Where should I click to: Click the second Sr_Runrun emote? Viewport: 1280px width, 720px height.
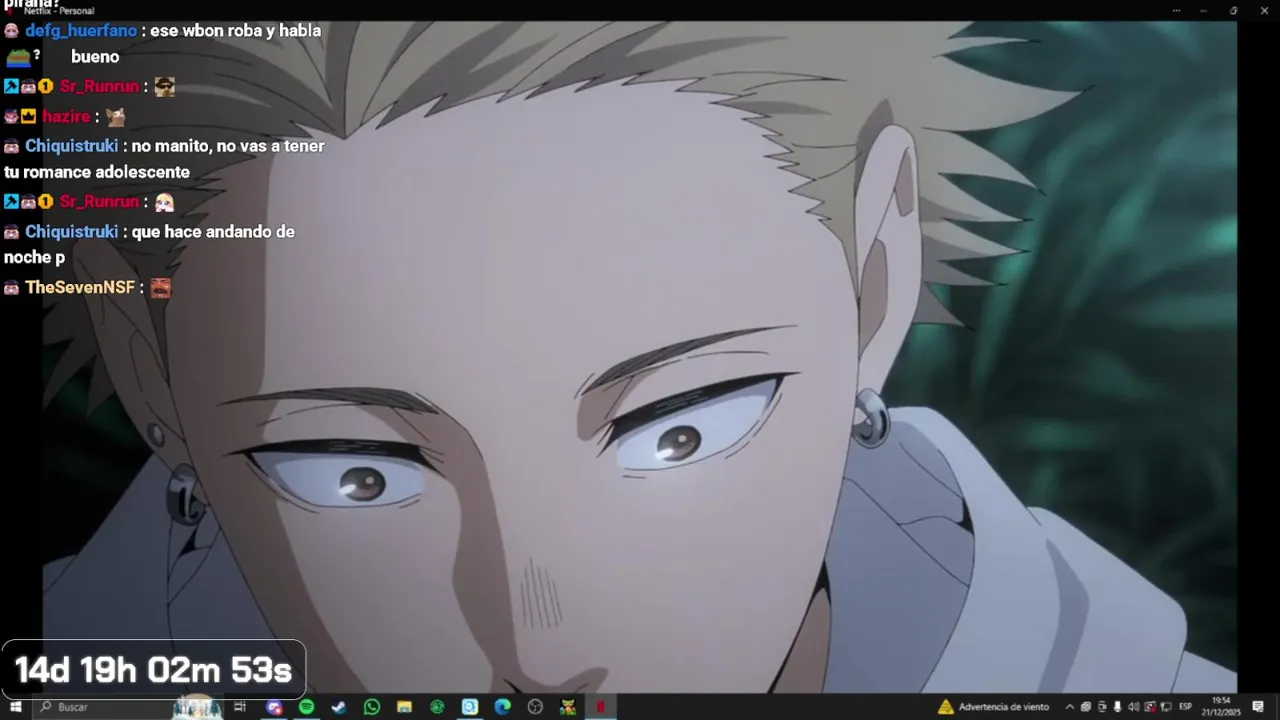165,202
